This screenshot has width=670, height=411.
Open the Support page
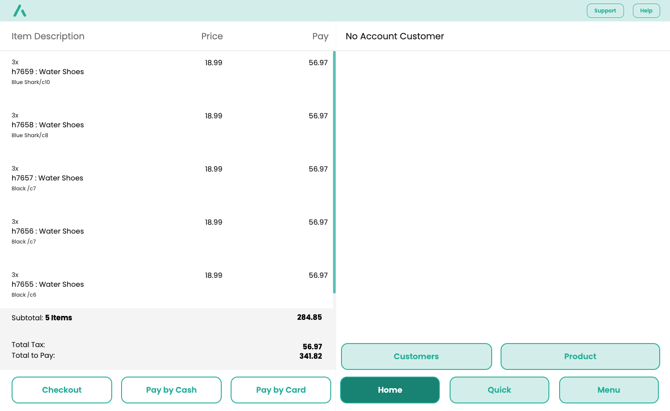point(605,11)
